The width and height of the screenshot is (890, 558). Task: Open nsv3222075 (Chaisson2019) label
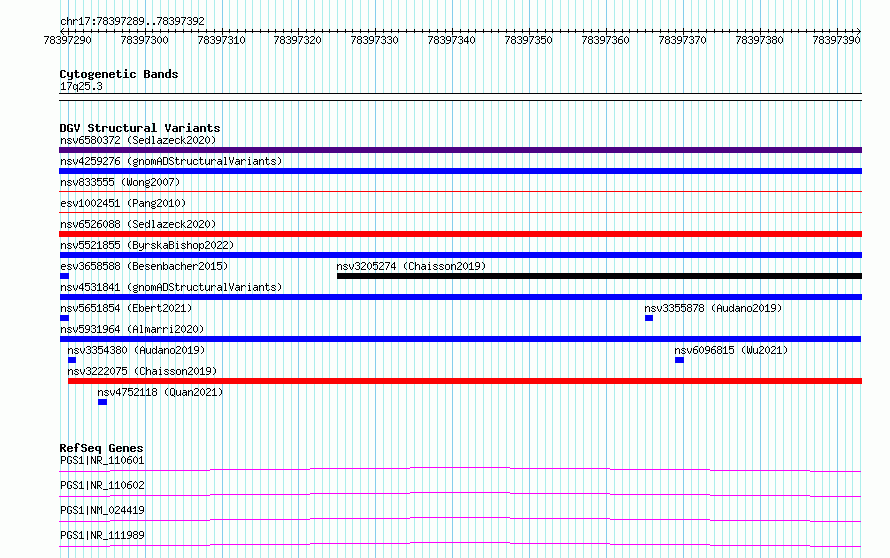tap(142, 371)
